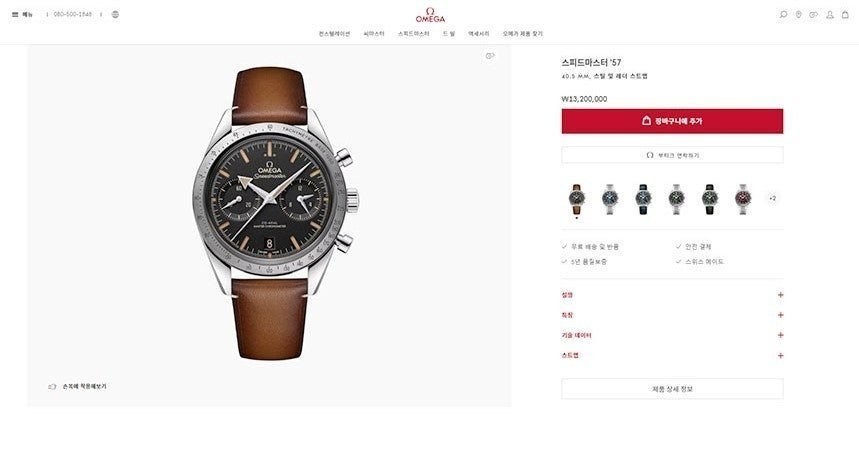Open the shopping bag icon in header
Viewport: 859px width, 463px height.
845,15
